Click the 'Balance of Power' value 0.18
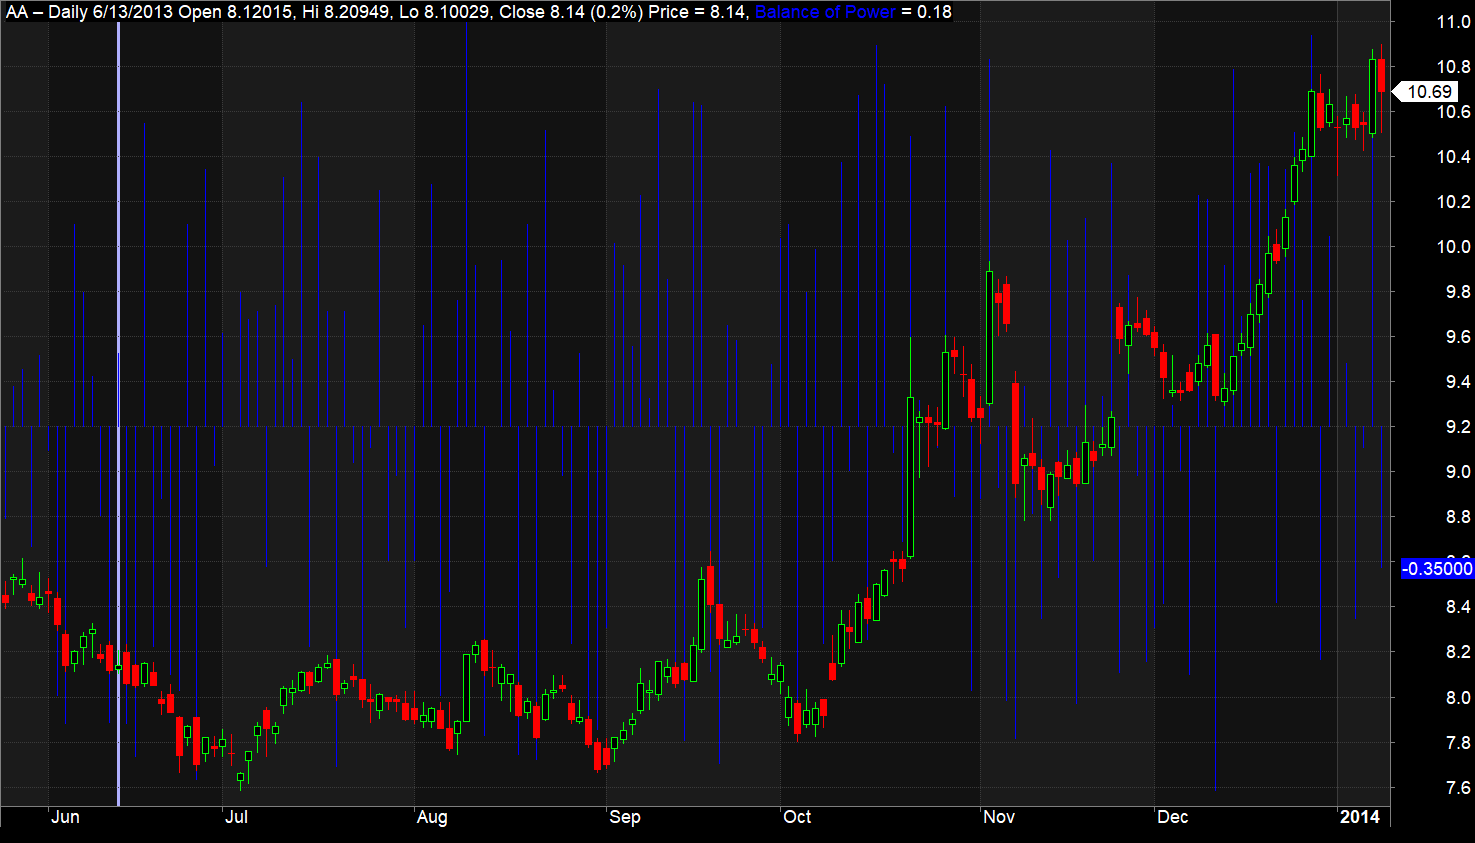Image resolution: width=1475 pixels, height=843 pixels. (934, 12)
